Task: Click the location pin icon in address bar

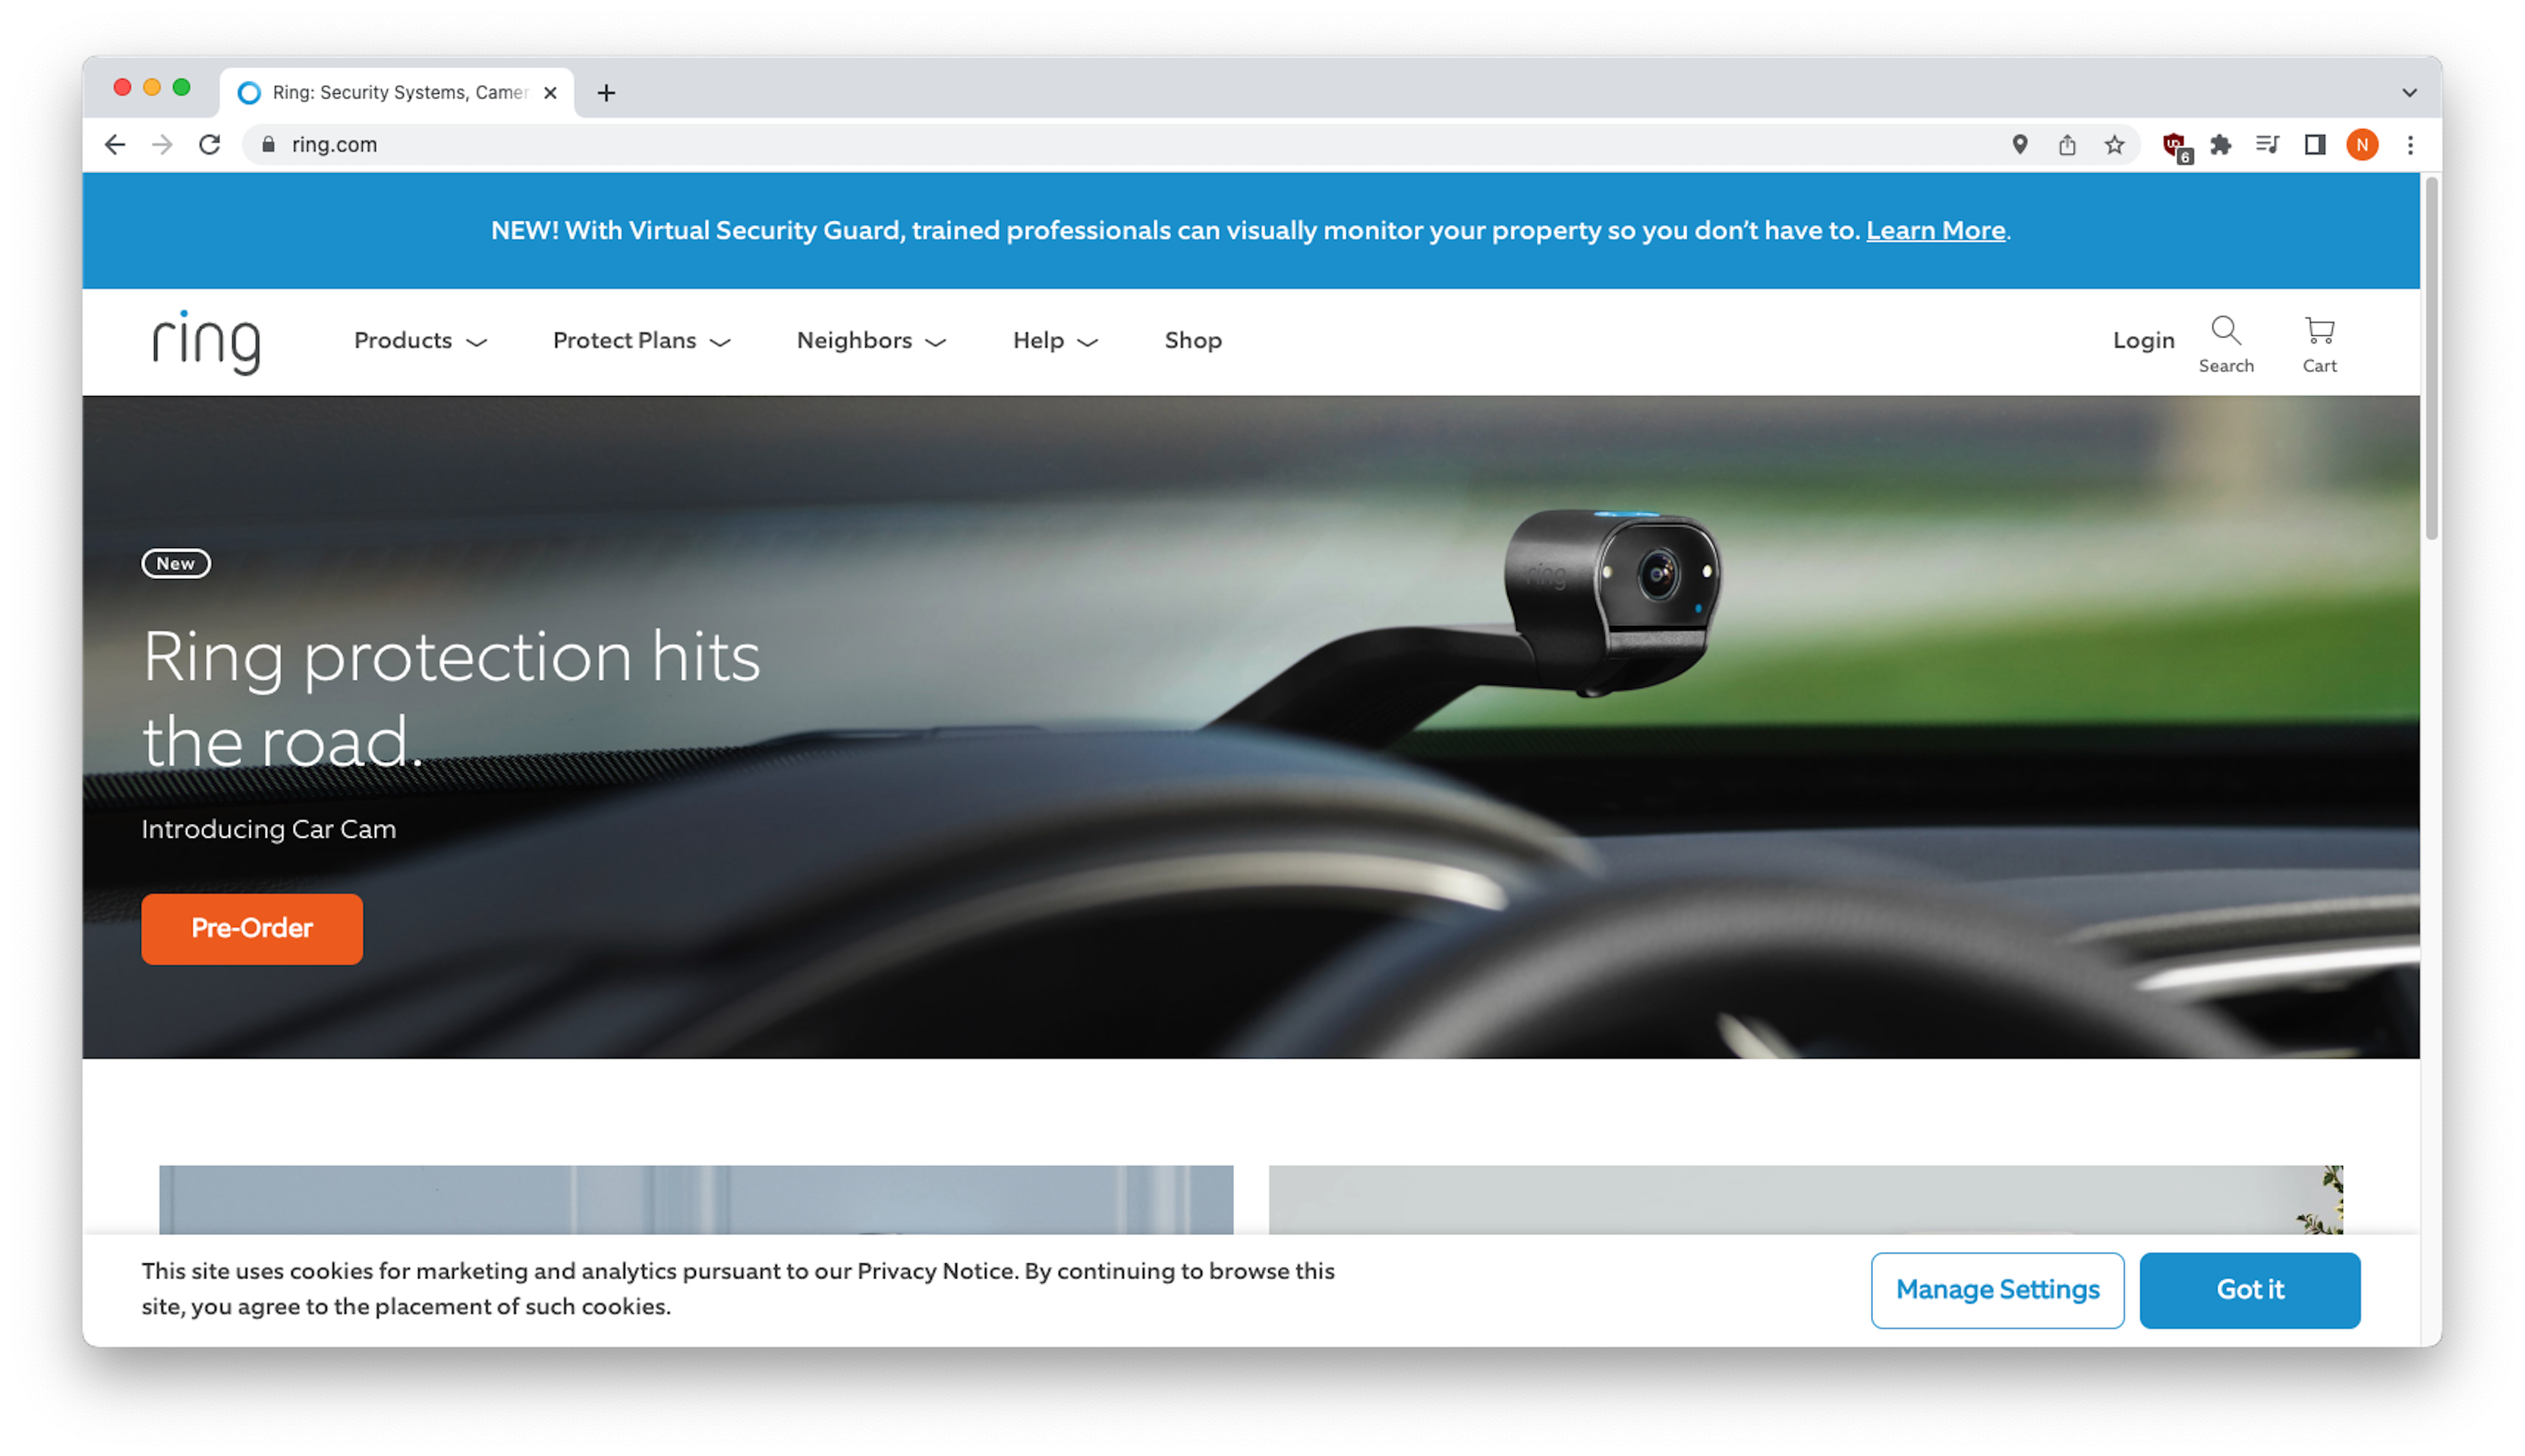Action: pos(2019,145)
